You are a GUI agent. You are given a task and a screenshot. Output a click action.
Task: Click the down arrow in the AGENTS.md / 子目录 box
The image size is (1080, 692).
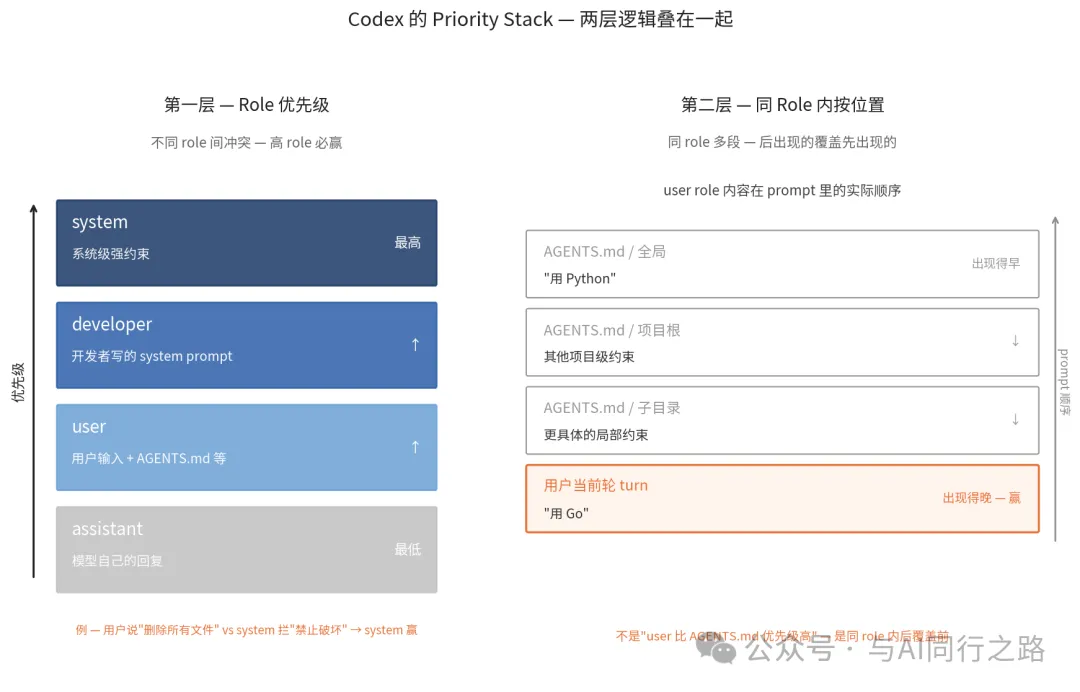(1015, 419)
